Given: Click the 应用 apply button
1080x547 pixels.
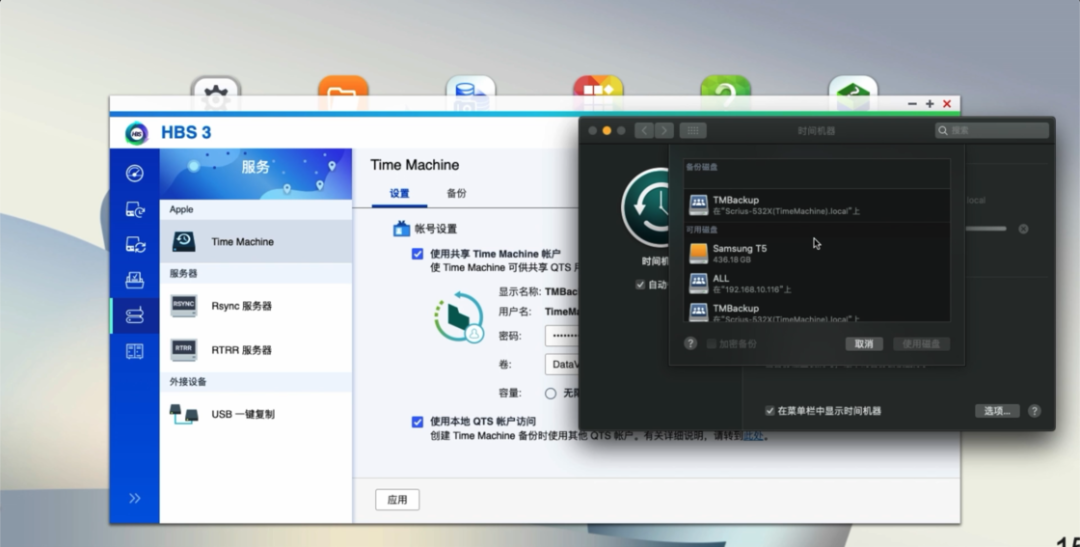Looking at the screenshot, I should tap(397, 500).
